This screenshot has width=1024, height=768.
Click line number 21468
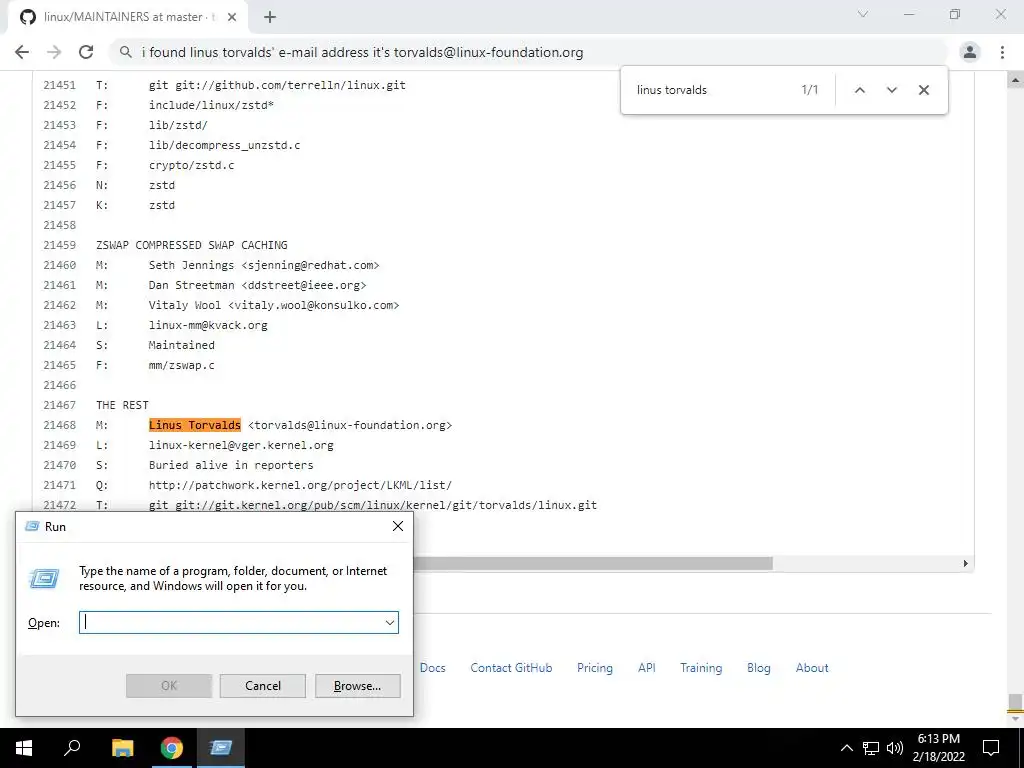59,425
